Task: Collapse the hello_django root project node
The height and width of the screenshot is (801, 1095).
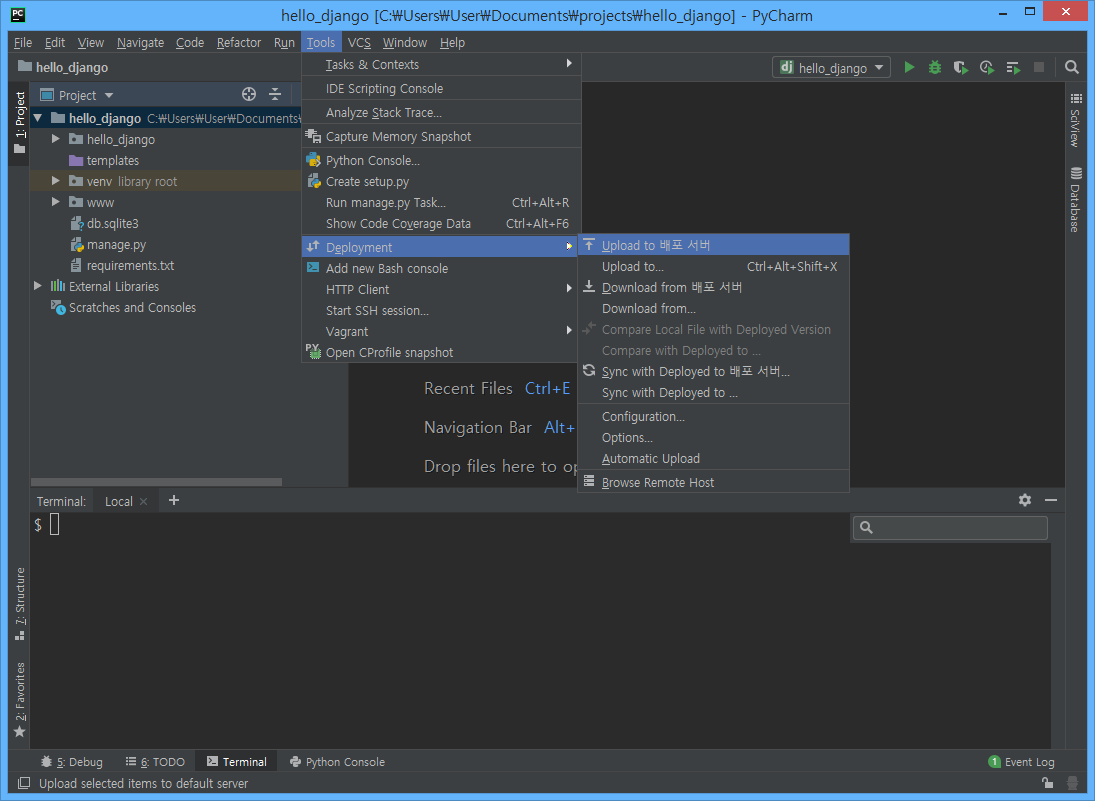Action: click(x=38, y=118)
